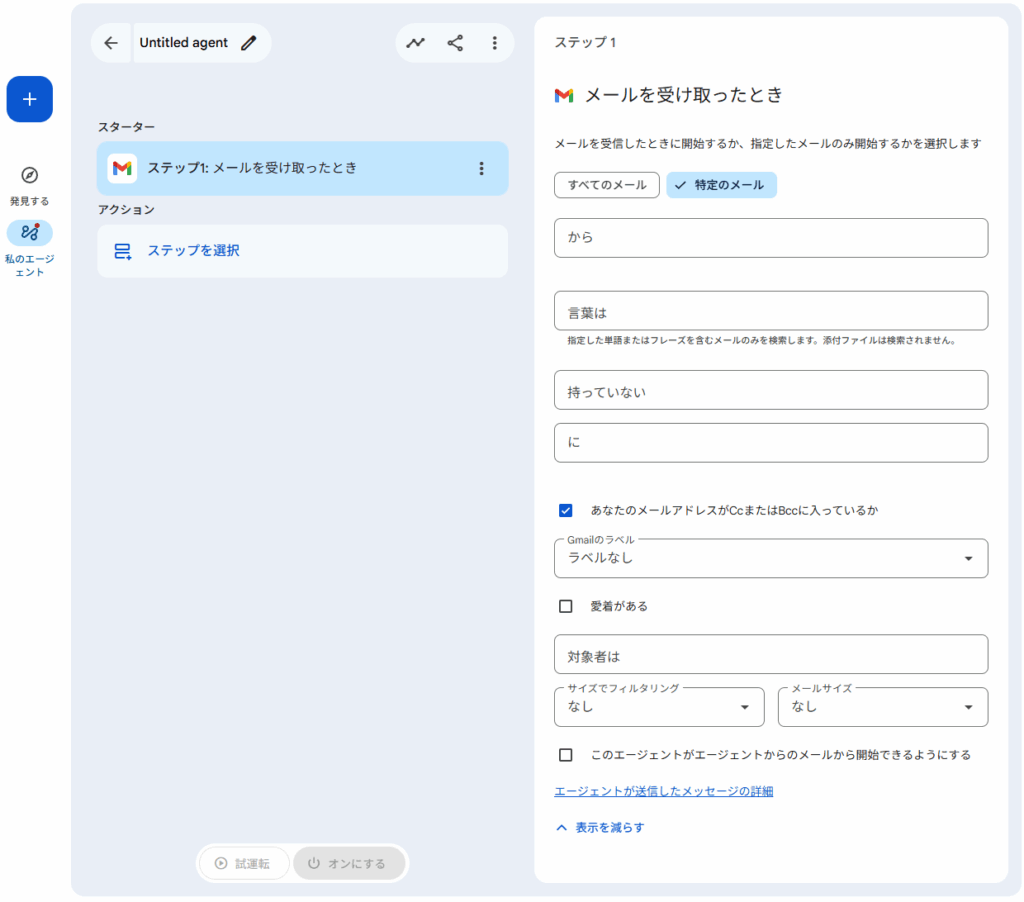The height and width of the screenshot is (902, 1024).
Task: Click the back arrow beside Untitled agent
Action: [x=111, y=43]
